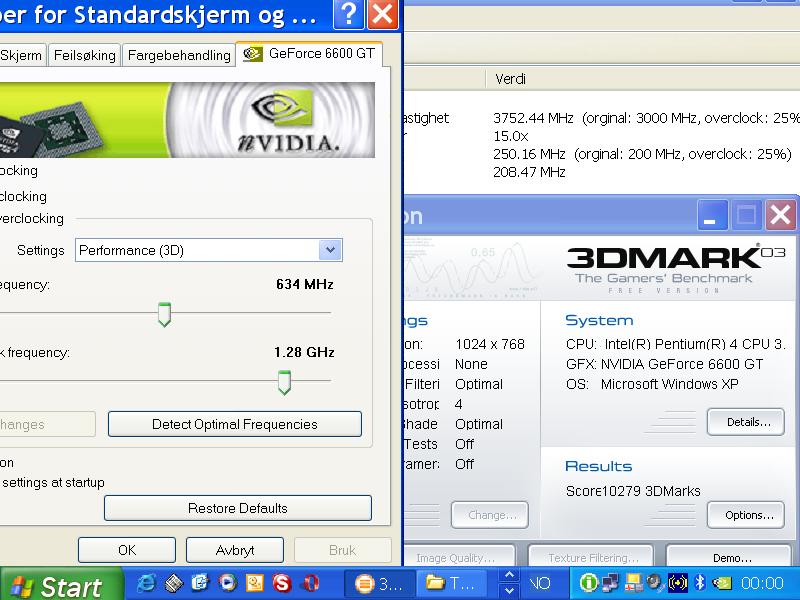Click the Windows Media Player quick launch icon
800x600 pixels.
click(228, 583)
